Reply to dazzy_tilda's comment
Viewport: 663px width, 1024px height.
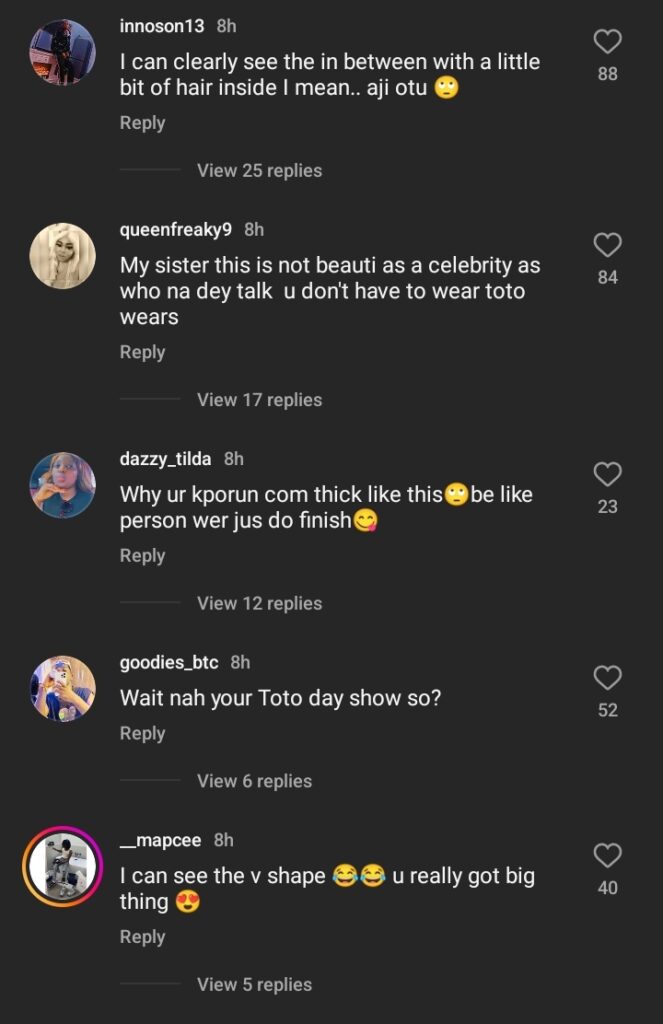(x=142, y=556)
